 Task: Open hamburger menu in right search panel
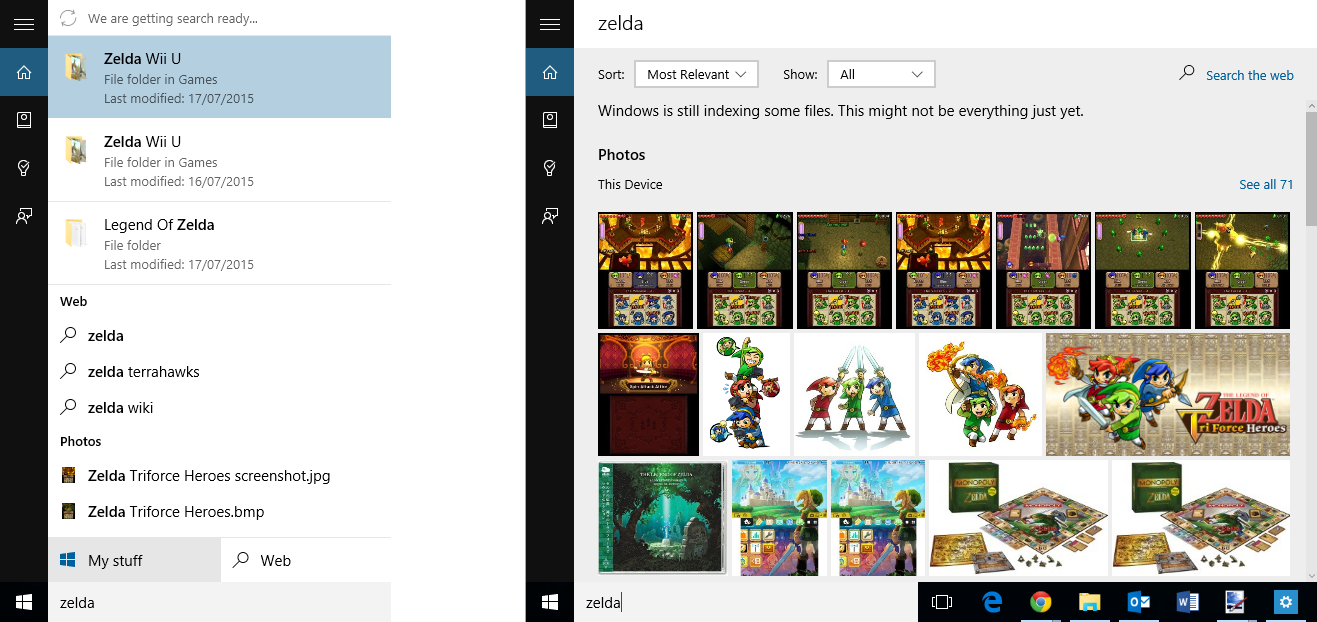(550, 24)
